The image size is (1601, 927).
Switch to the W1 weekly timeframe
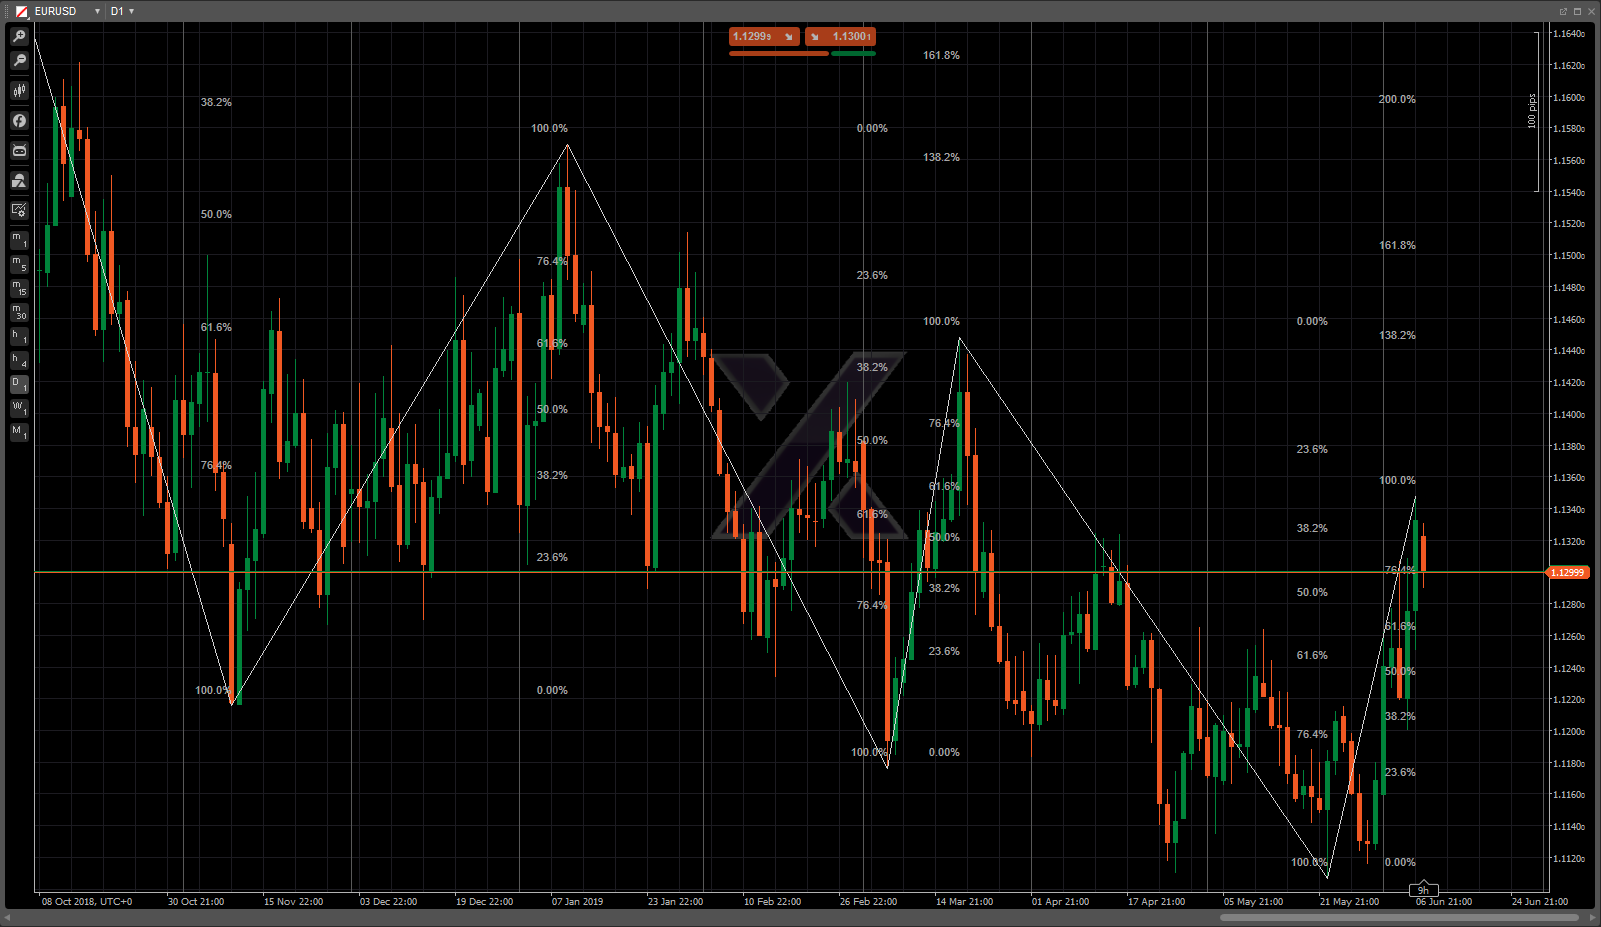click(x=19, y=408)
